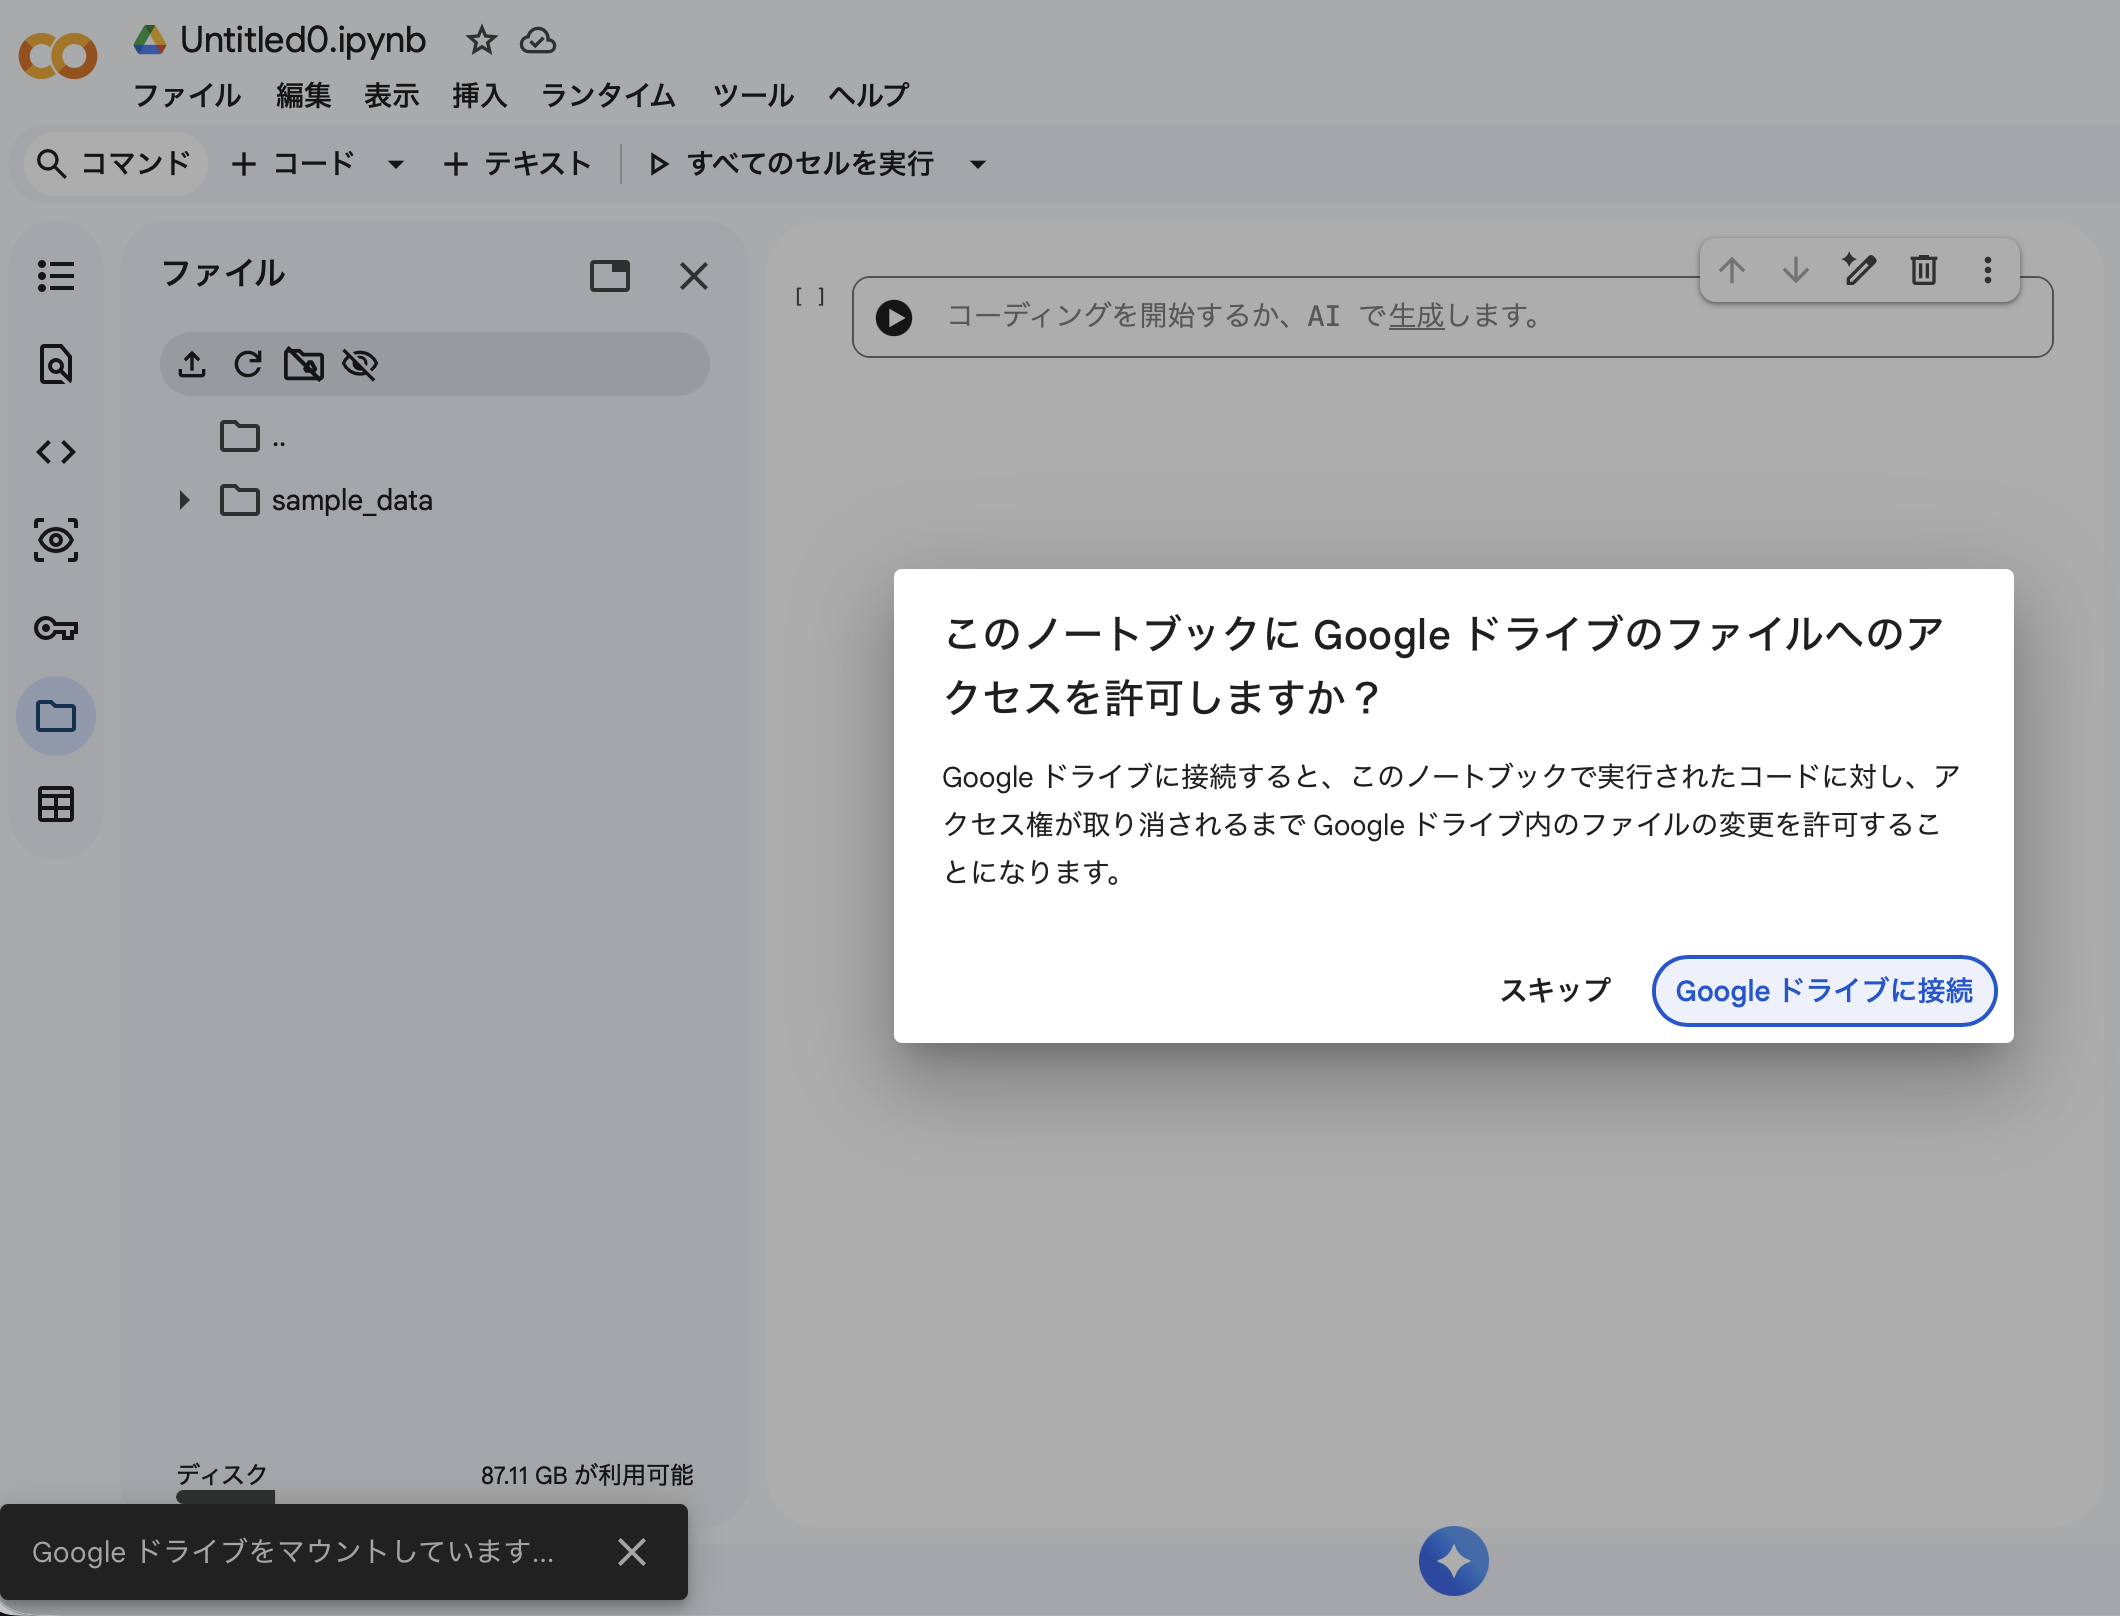
Task: Open the dropdown next to コード button
Action: (396, 164)
